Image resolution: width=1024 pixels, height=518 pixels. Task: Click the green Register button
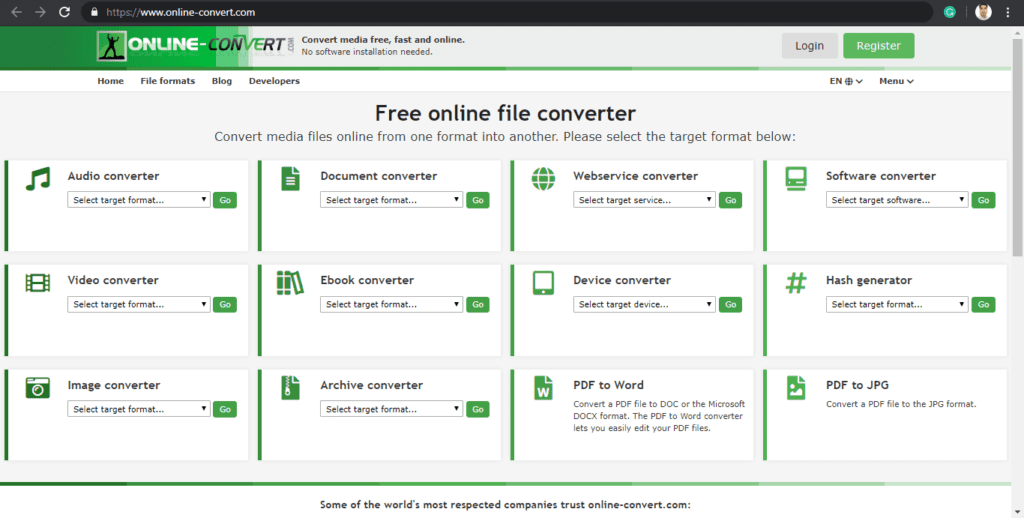[878, 45]
